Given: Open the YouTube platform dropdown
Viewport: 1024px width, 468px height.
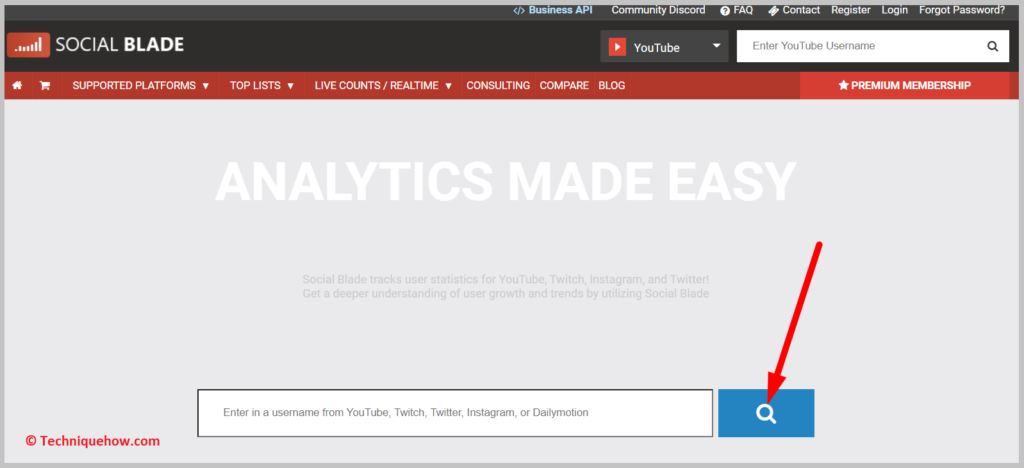Looking at the screenshot, I should (x=664, y=47).
